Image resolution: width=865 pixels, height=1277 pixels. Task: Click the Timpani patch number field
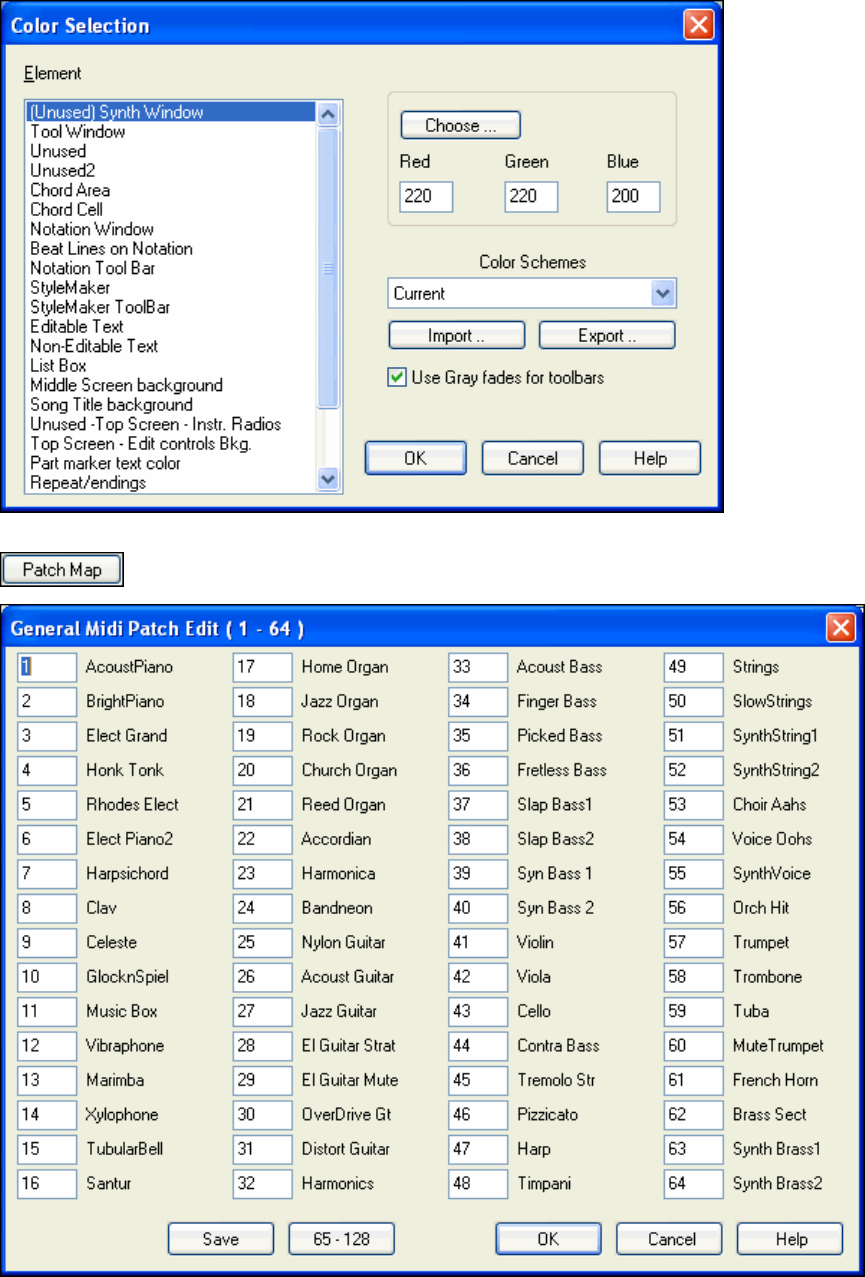click(x=478, y=1183)
